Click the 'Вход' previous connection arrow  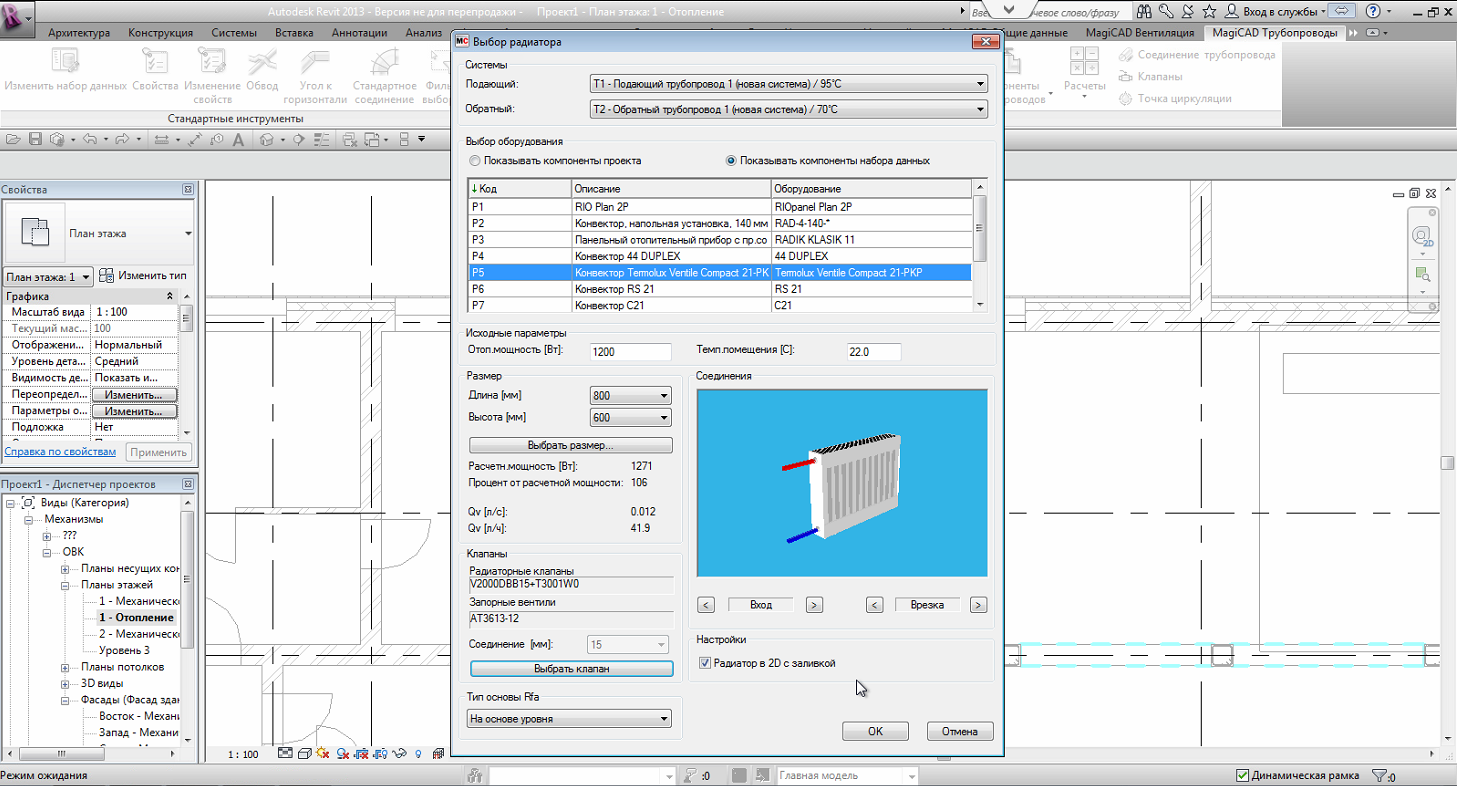click(x=706, y=604)
